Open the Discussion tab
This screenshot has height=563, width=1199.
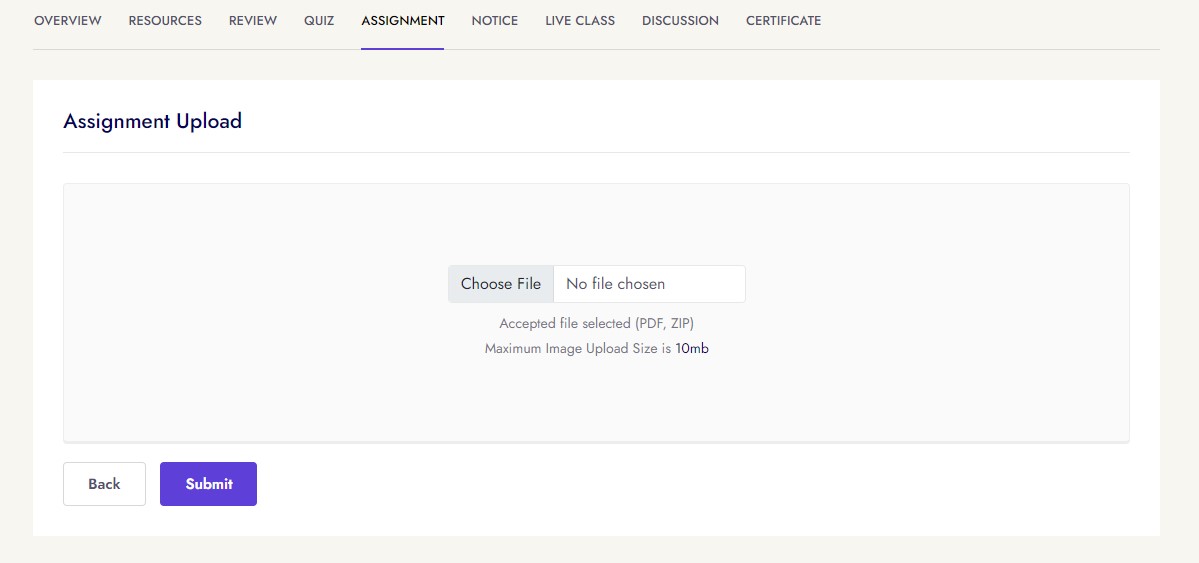pos(680,21)
